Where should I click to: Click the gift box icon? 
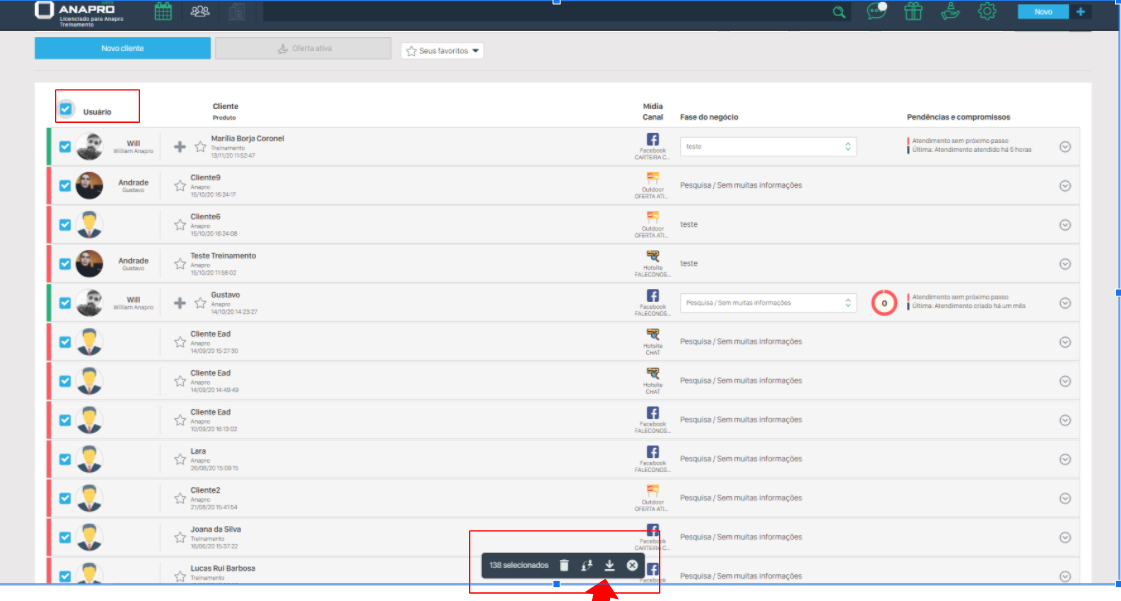912,12
